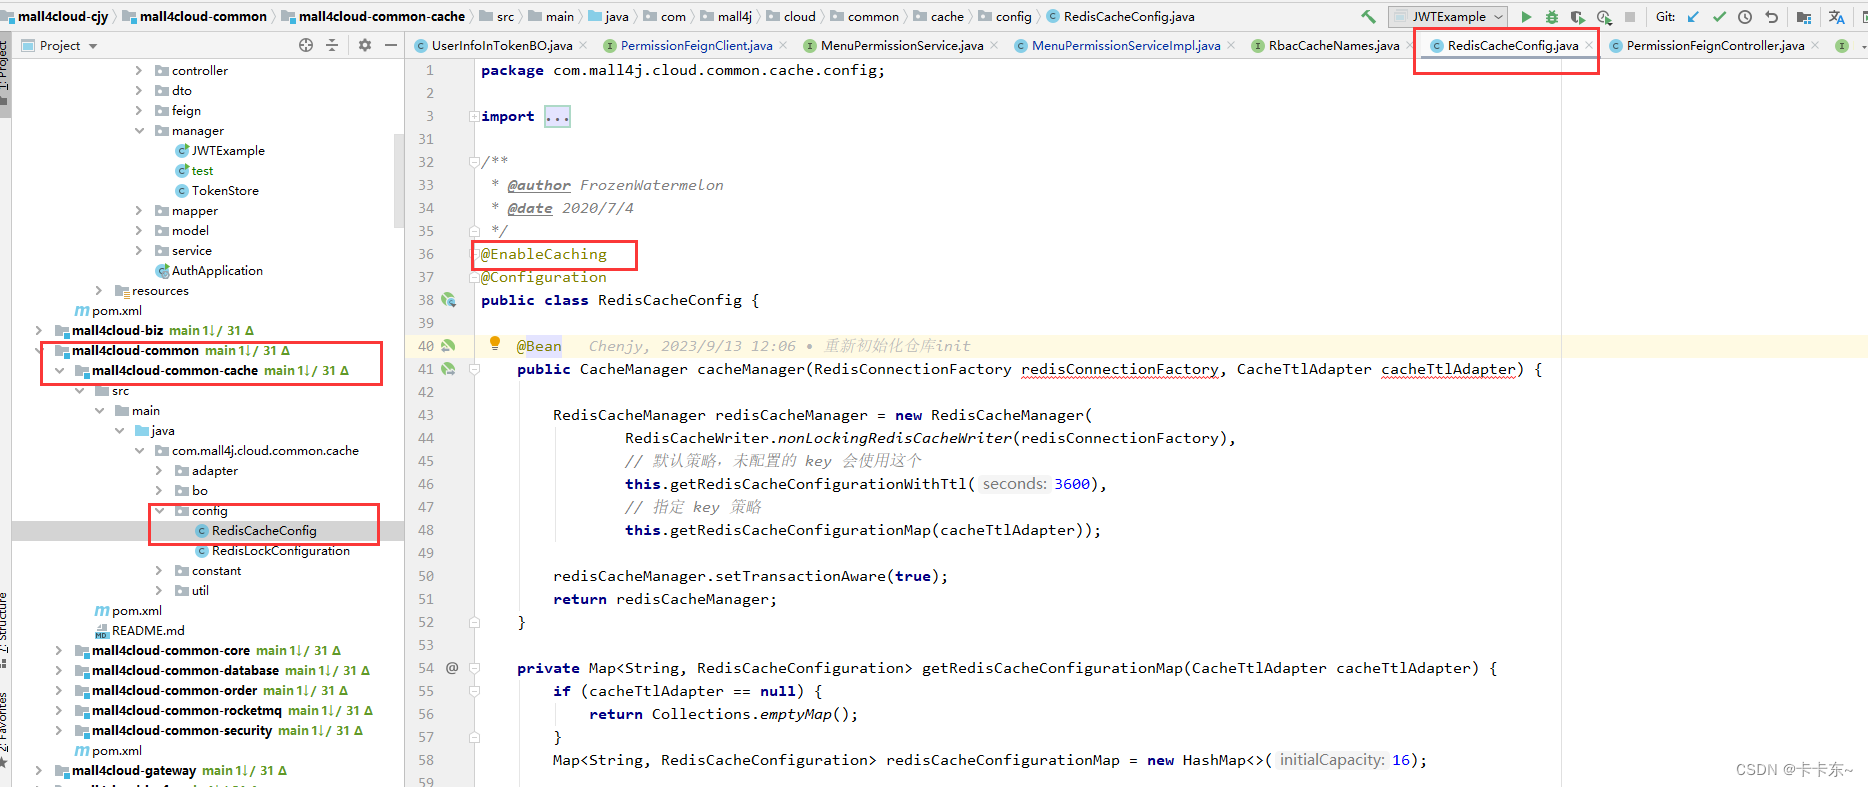The image size is (1868, 787).
Task: Expand the mapper folder
Action: click(139, 210)
